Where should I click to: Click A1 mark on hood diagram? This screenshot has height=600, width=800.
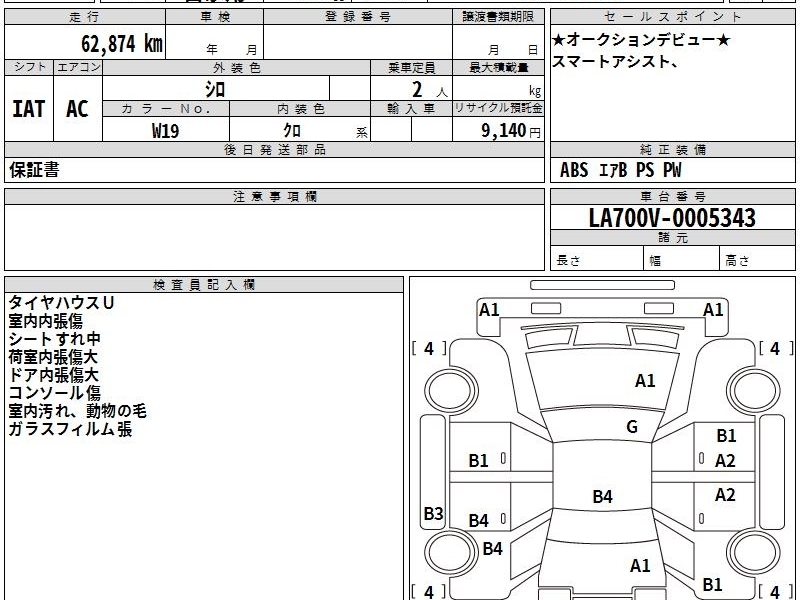[x=645, y=381]
